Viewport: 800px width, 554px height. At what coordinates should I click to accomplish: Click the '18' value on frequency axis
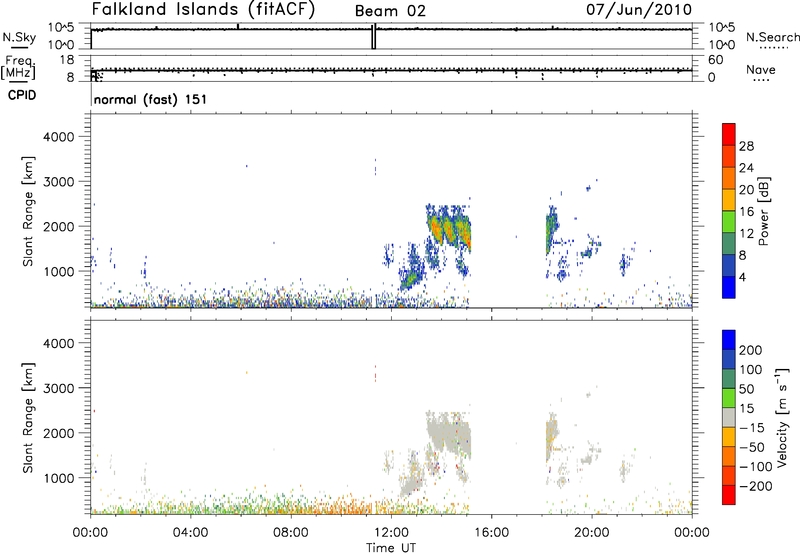pos(67,60)
